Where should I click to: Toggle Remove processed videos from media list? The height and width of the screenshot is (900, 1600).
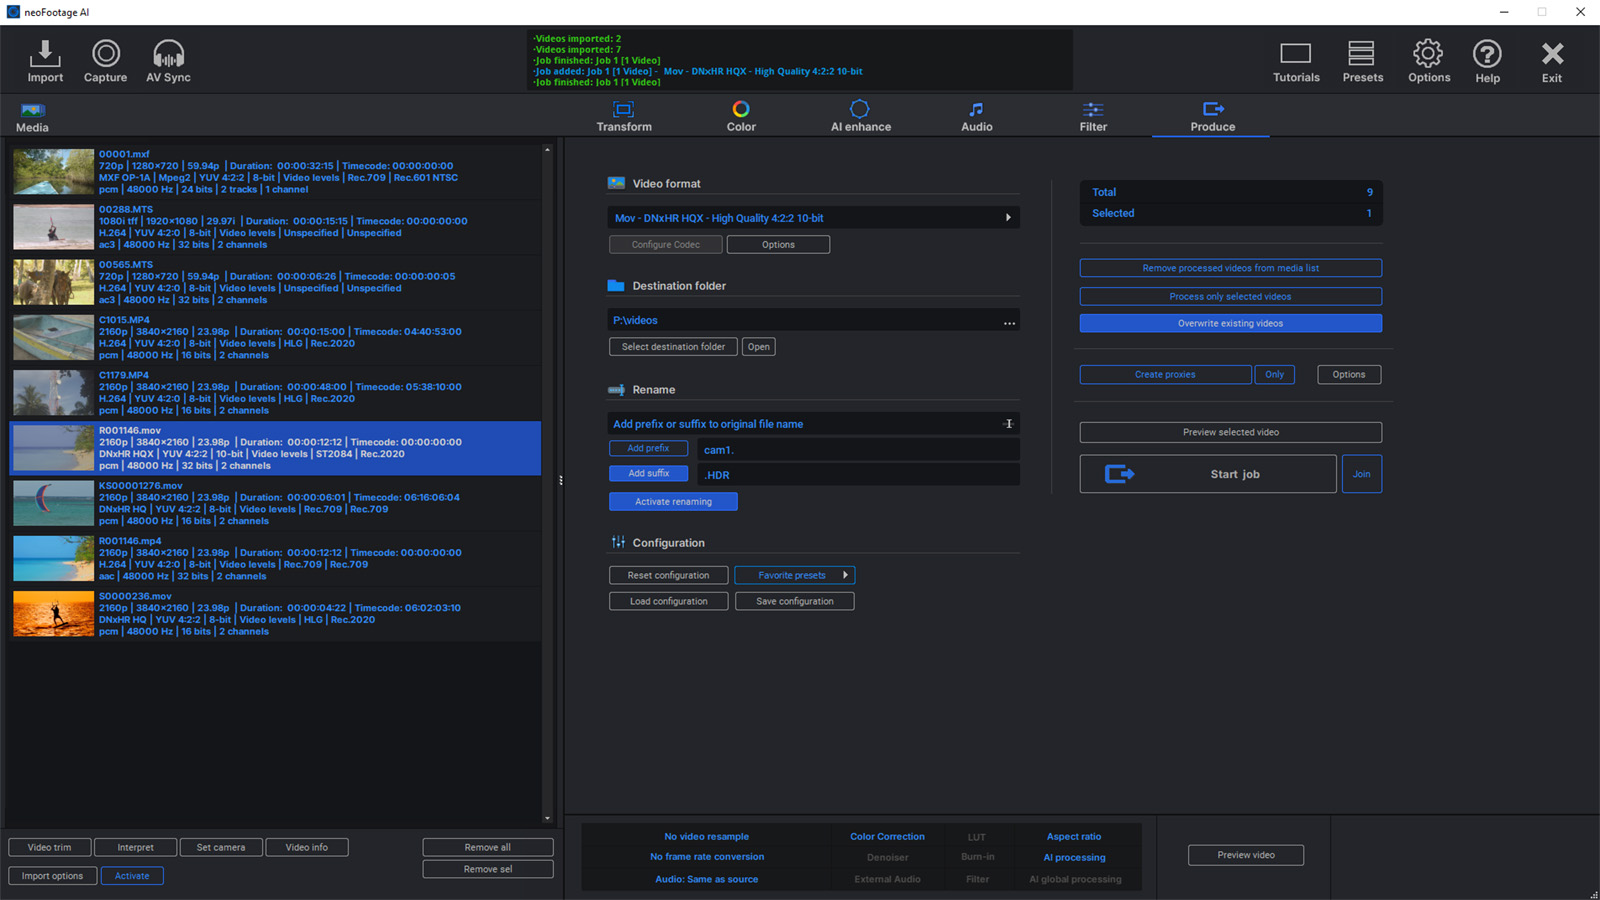tap(1230, 268)
